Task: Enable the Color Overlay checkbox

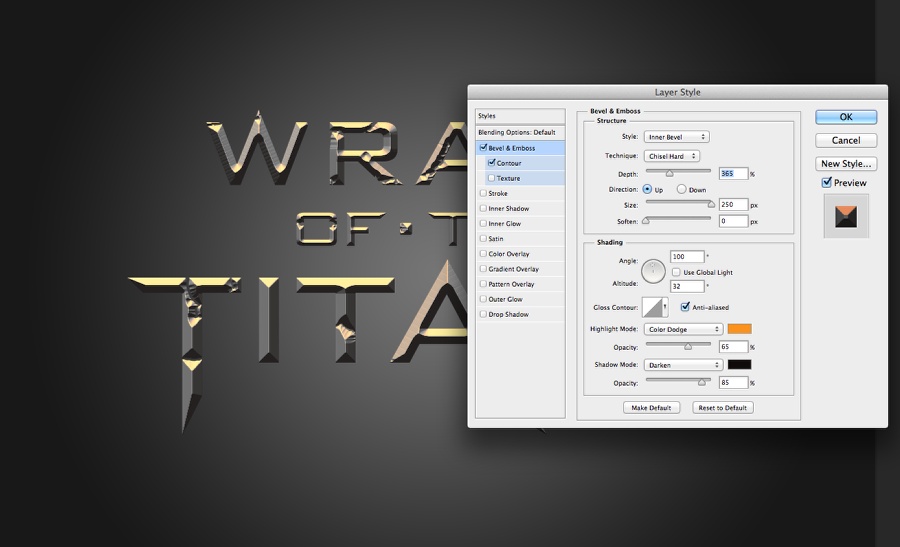Action: pyautogui.click(x=483, y=254)
